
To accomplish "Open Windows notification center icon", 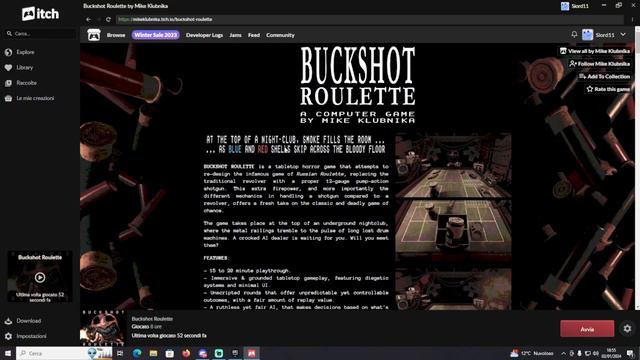I will (631, 353).
